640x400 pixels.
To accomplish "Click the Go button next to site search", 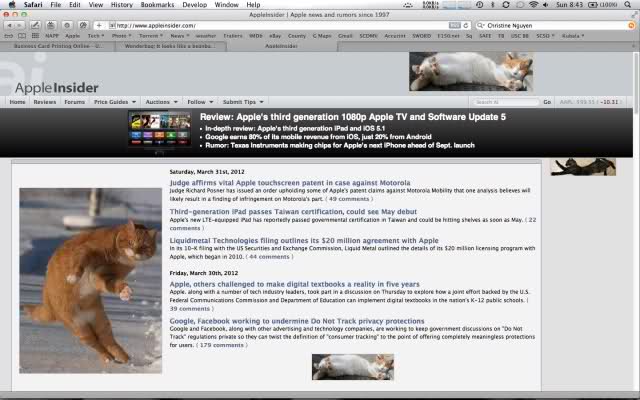I will point(547,102).
